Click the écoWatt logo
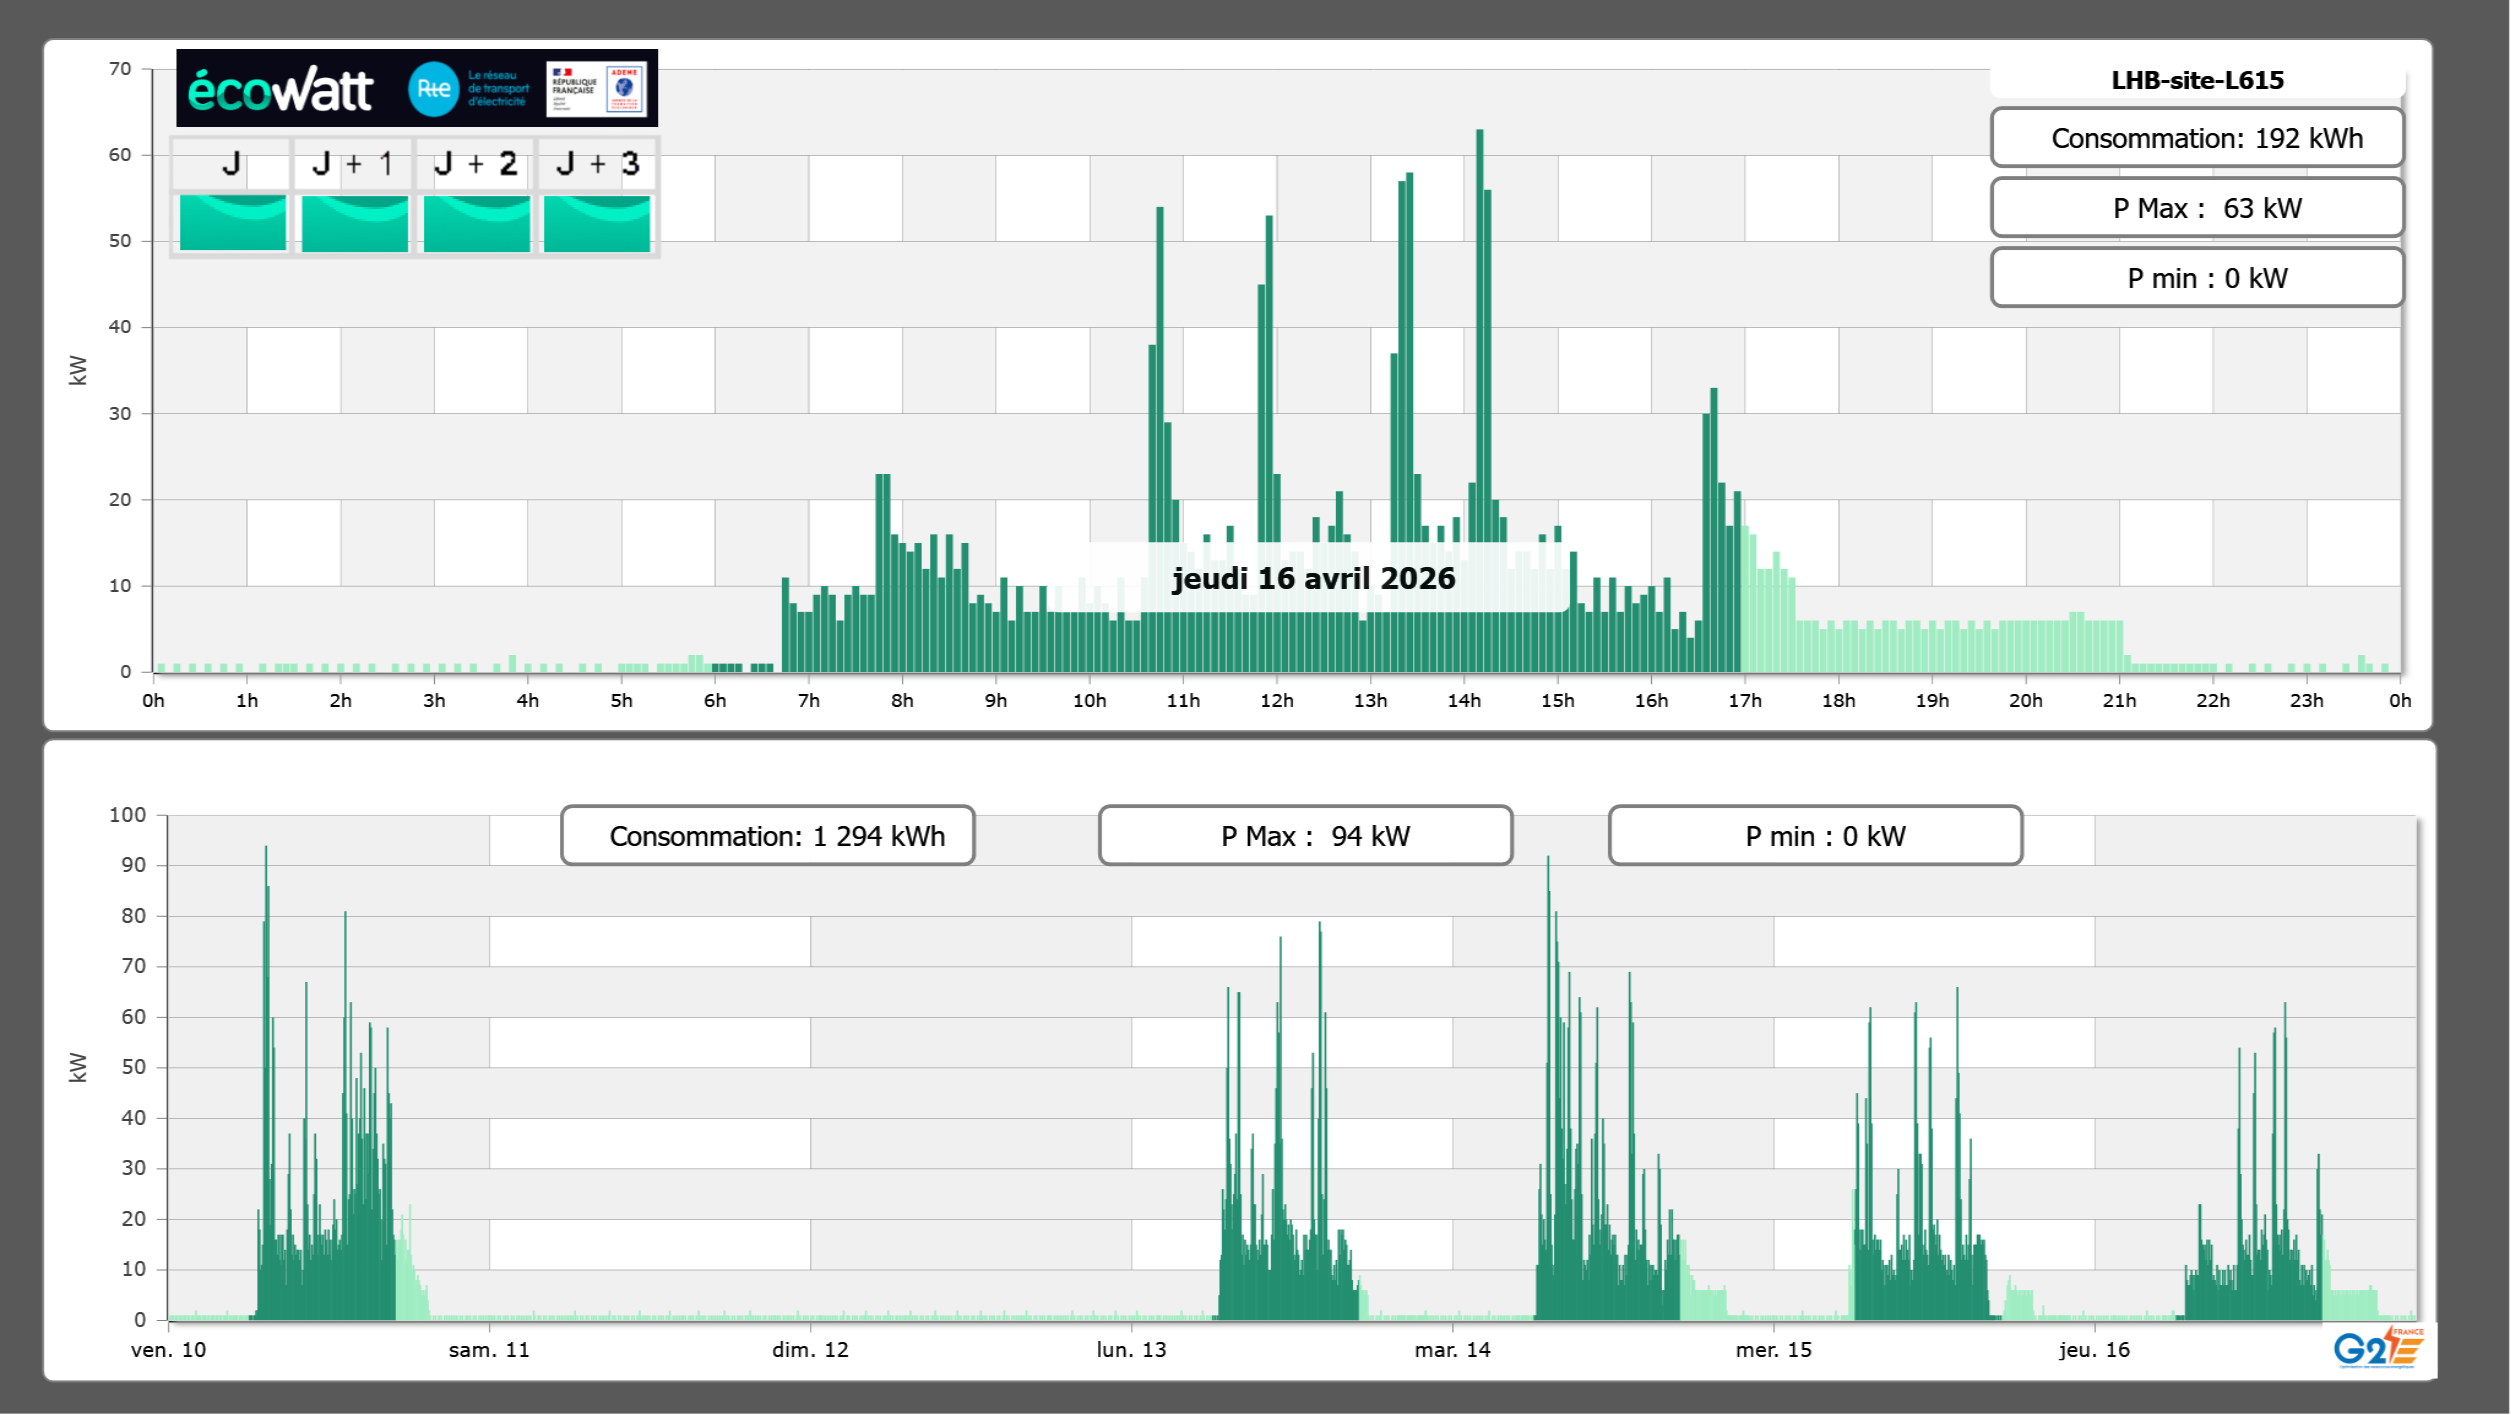Screen dimensions: 2511x1415 click(280, 90)
